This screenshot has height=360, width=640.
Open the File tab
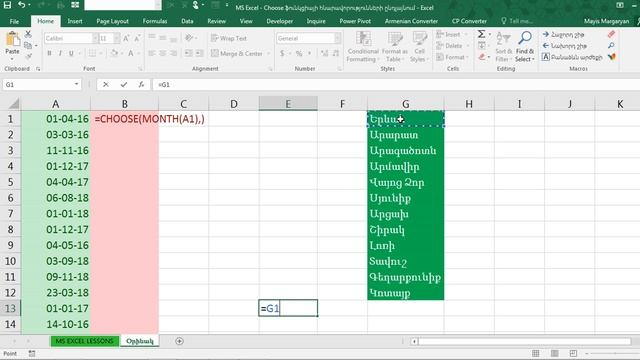click(14, 21)
